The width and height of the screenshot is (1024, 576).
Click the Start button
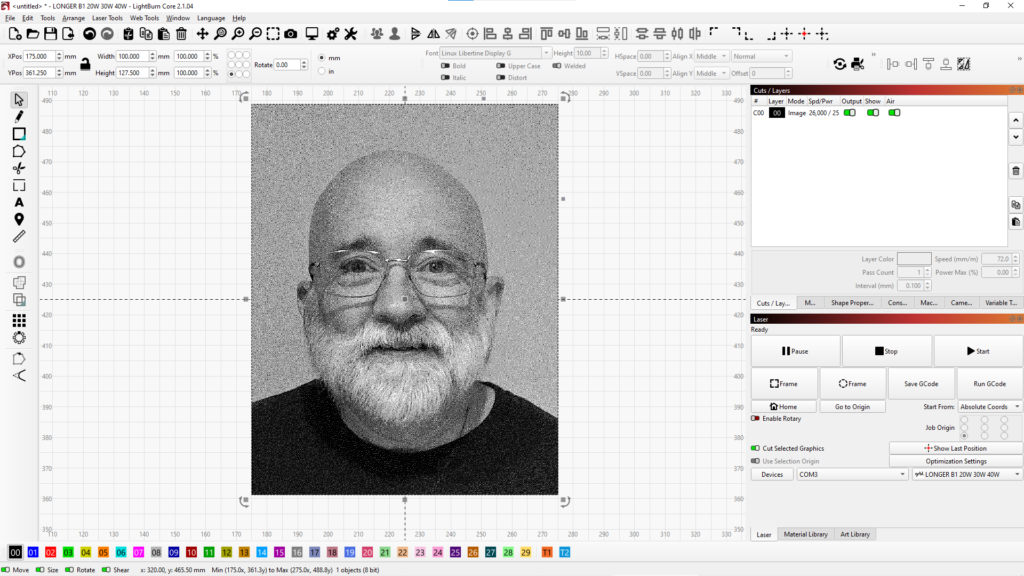pos(978,351)
